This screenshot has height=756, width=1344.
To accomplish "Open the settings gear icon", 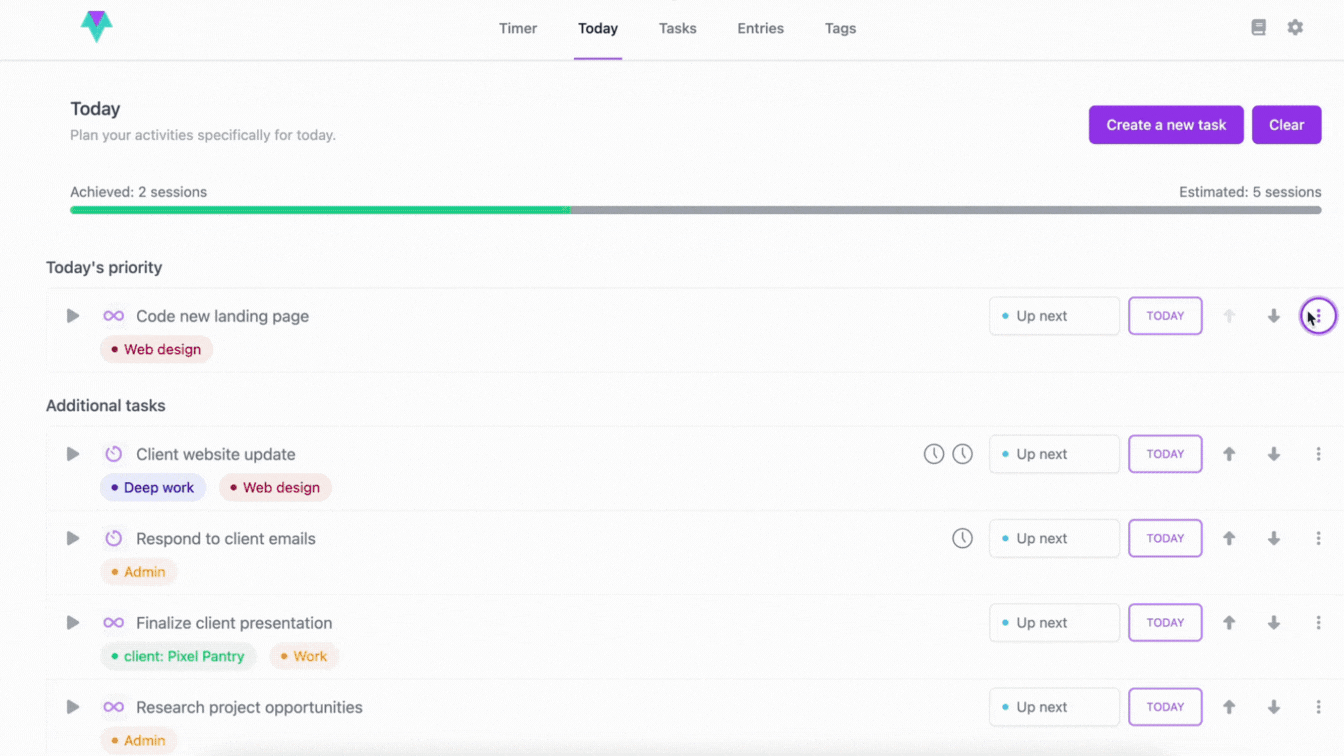I will 1295,28.
